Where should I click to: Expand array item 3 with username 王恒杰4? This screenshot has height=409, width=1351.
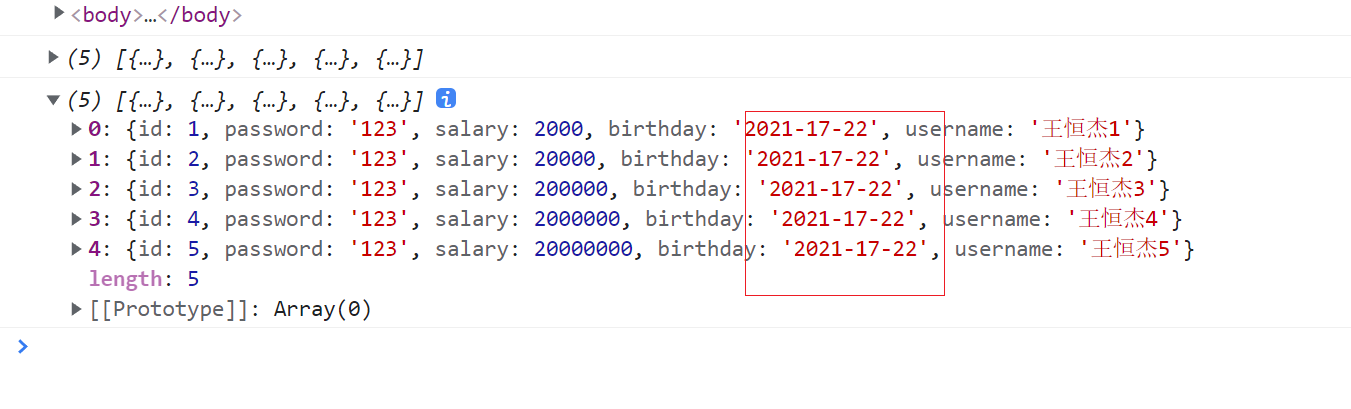tap(77, 219)
